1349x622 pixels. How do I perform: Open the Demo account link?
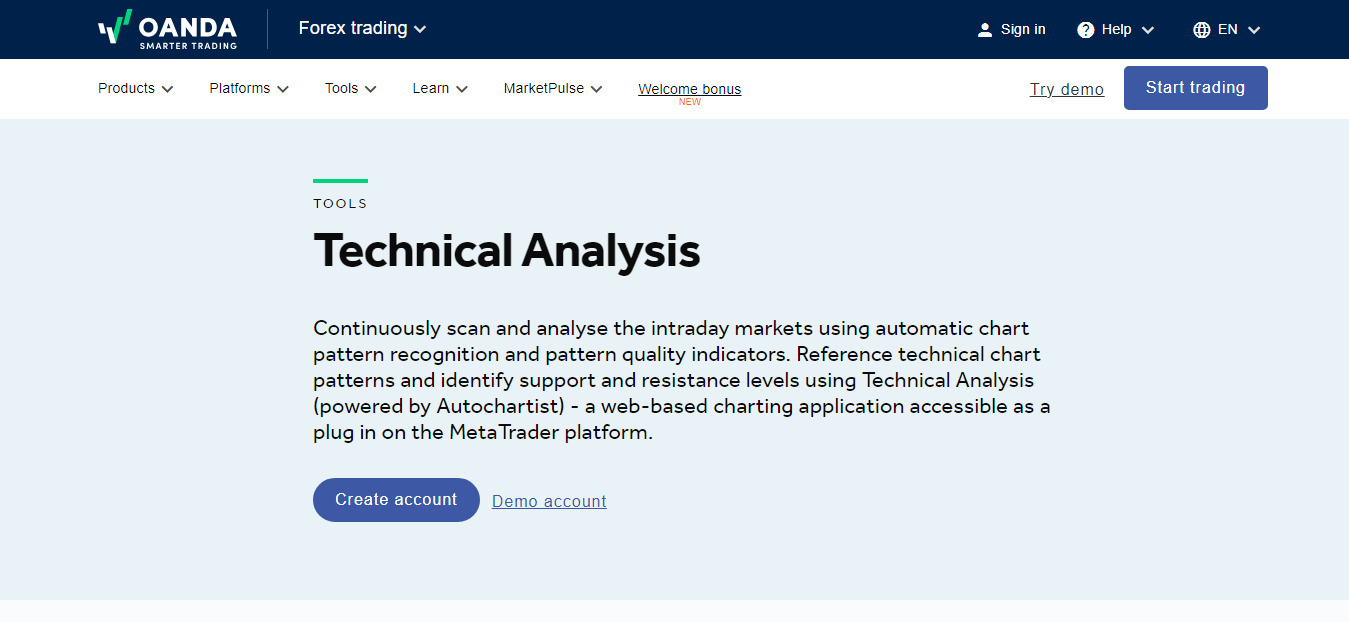(549, 501)
